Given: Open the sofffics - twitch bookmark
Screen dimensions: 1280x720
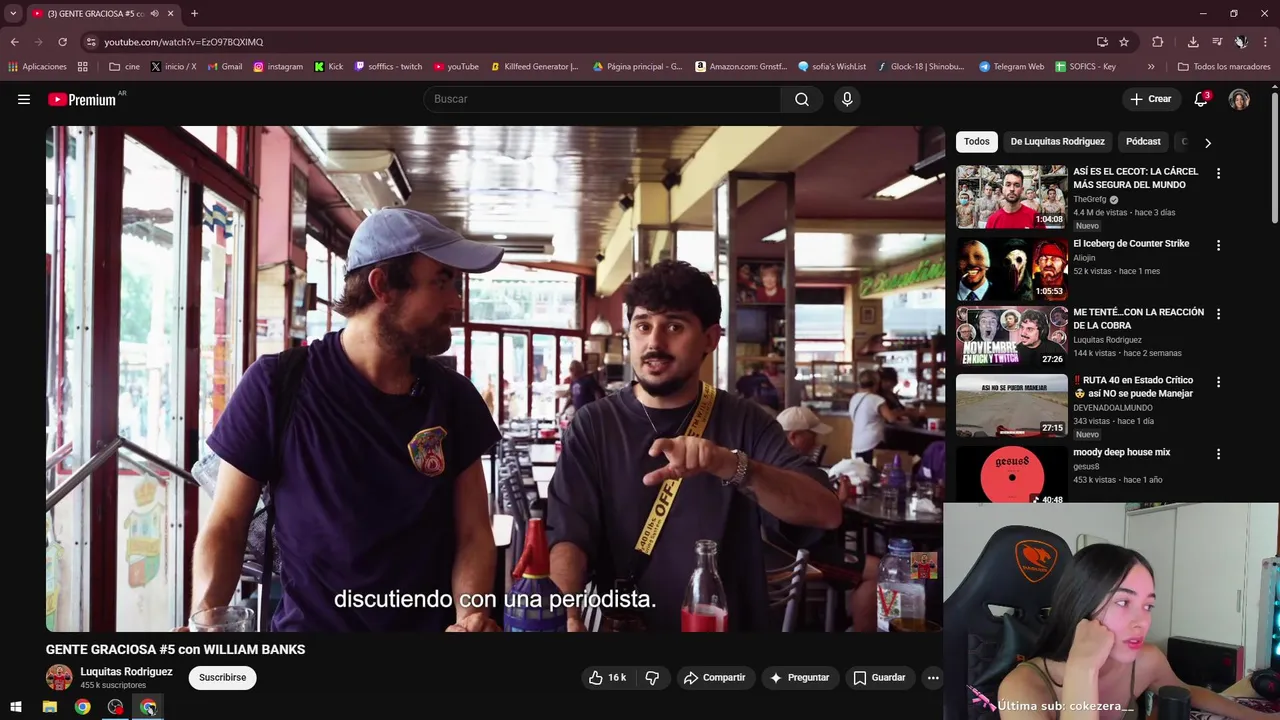Looking at the screenshot, I should 389,67.
